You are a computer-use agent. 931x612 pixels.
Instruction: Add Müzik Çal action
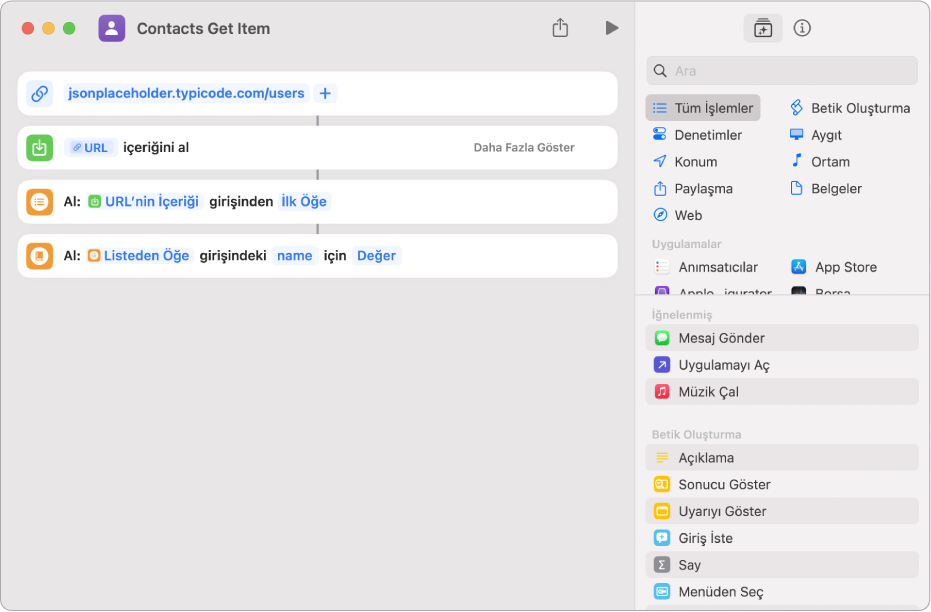782,392
